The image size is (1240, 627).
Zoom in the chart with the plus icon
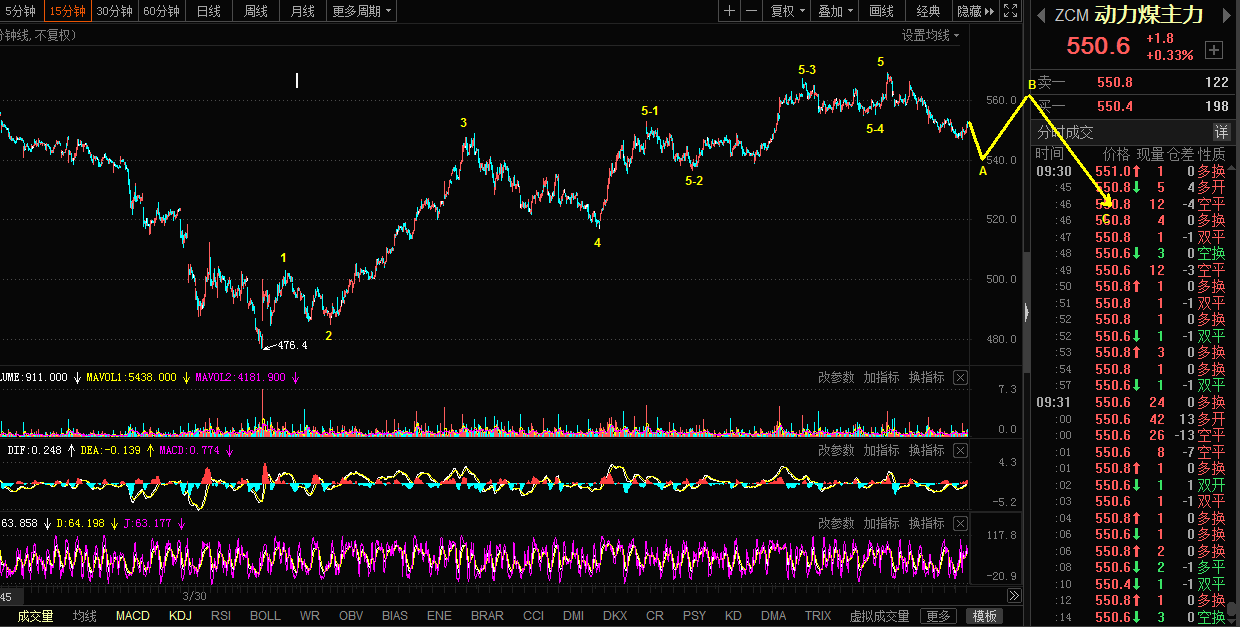coord(730,11)
